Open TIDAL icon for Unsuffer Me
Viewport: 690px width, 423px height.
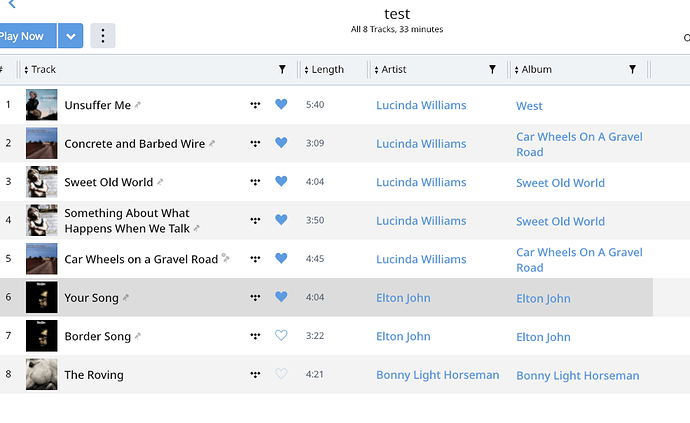click(255, 105)
